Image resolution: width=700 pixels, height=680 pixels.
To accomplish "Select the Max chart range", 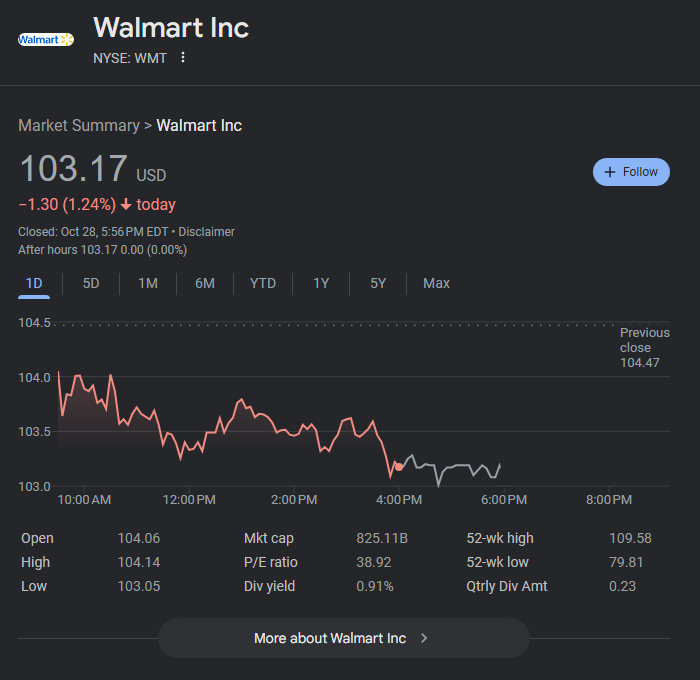I will point(436,283).
